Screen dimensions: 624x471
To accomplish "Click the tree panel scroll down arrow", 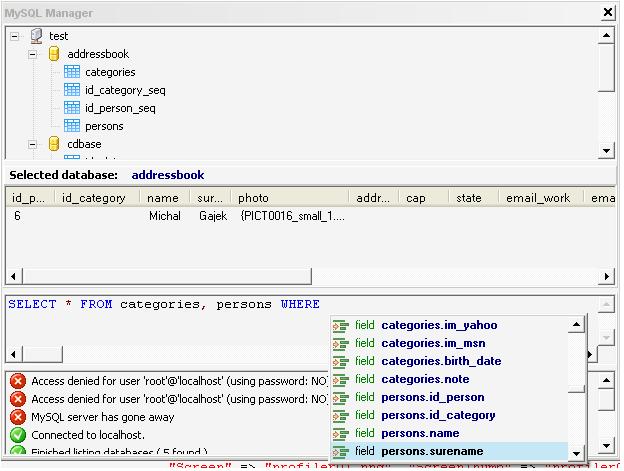I will [606, 151].
